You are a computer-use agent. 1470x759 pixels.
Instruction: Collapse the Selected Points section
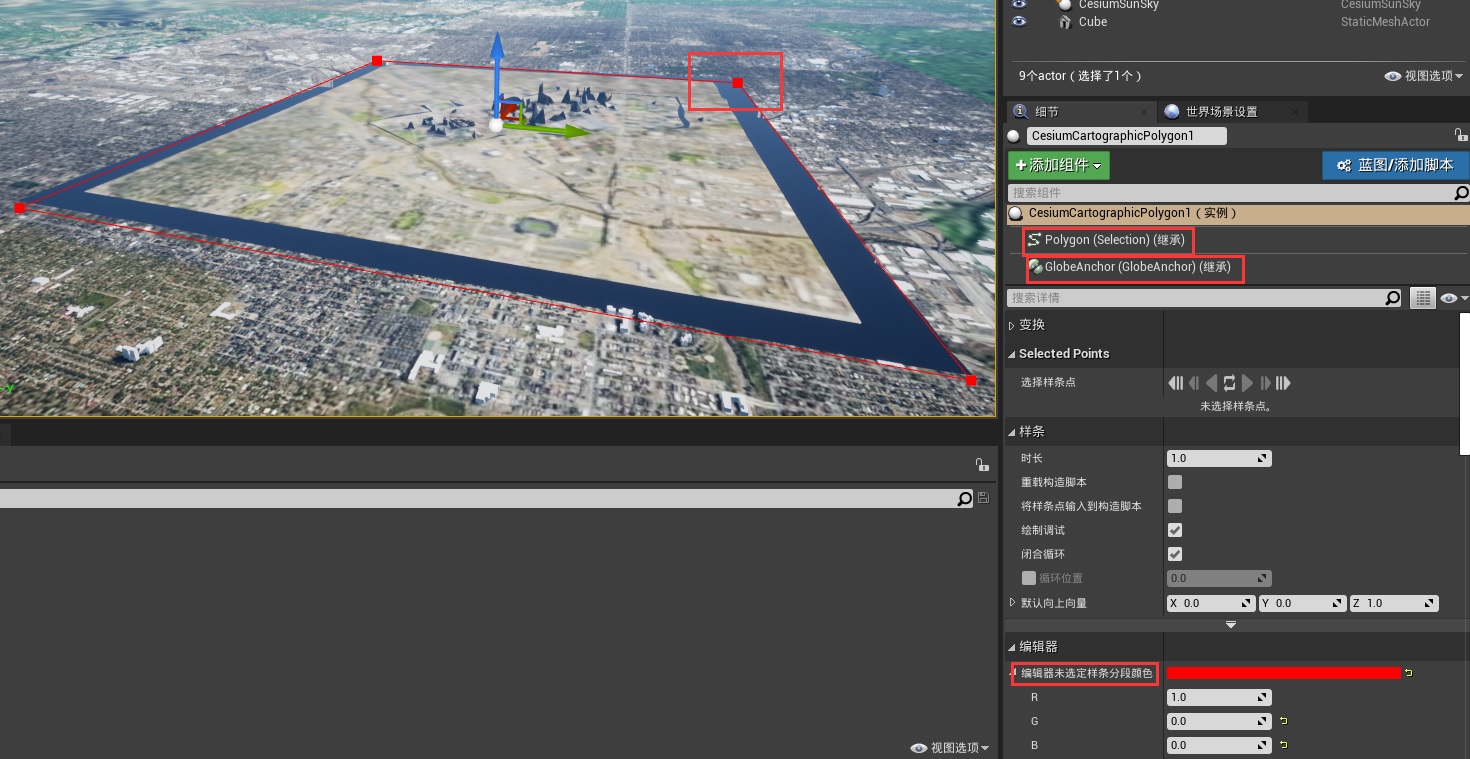[1012, 354]
